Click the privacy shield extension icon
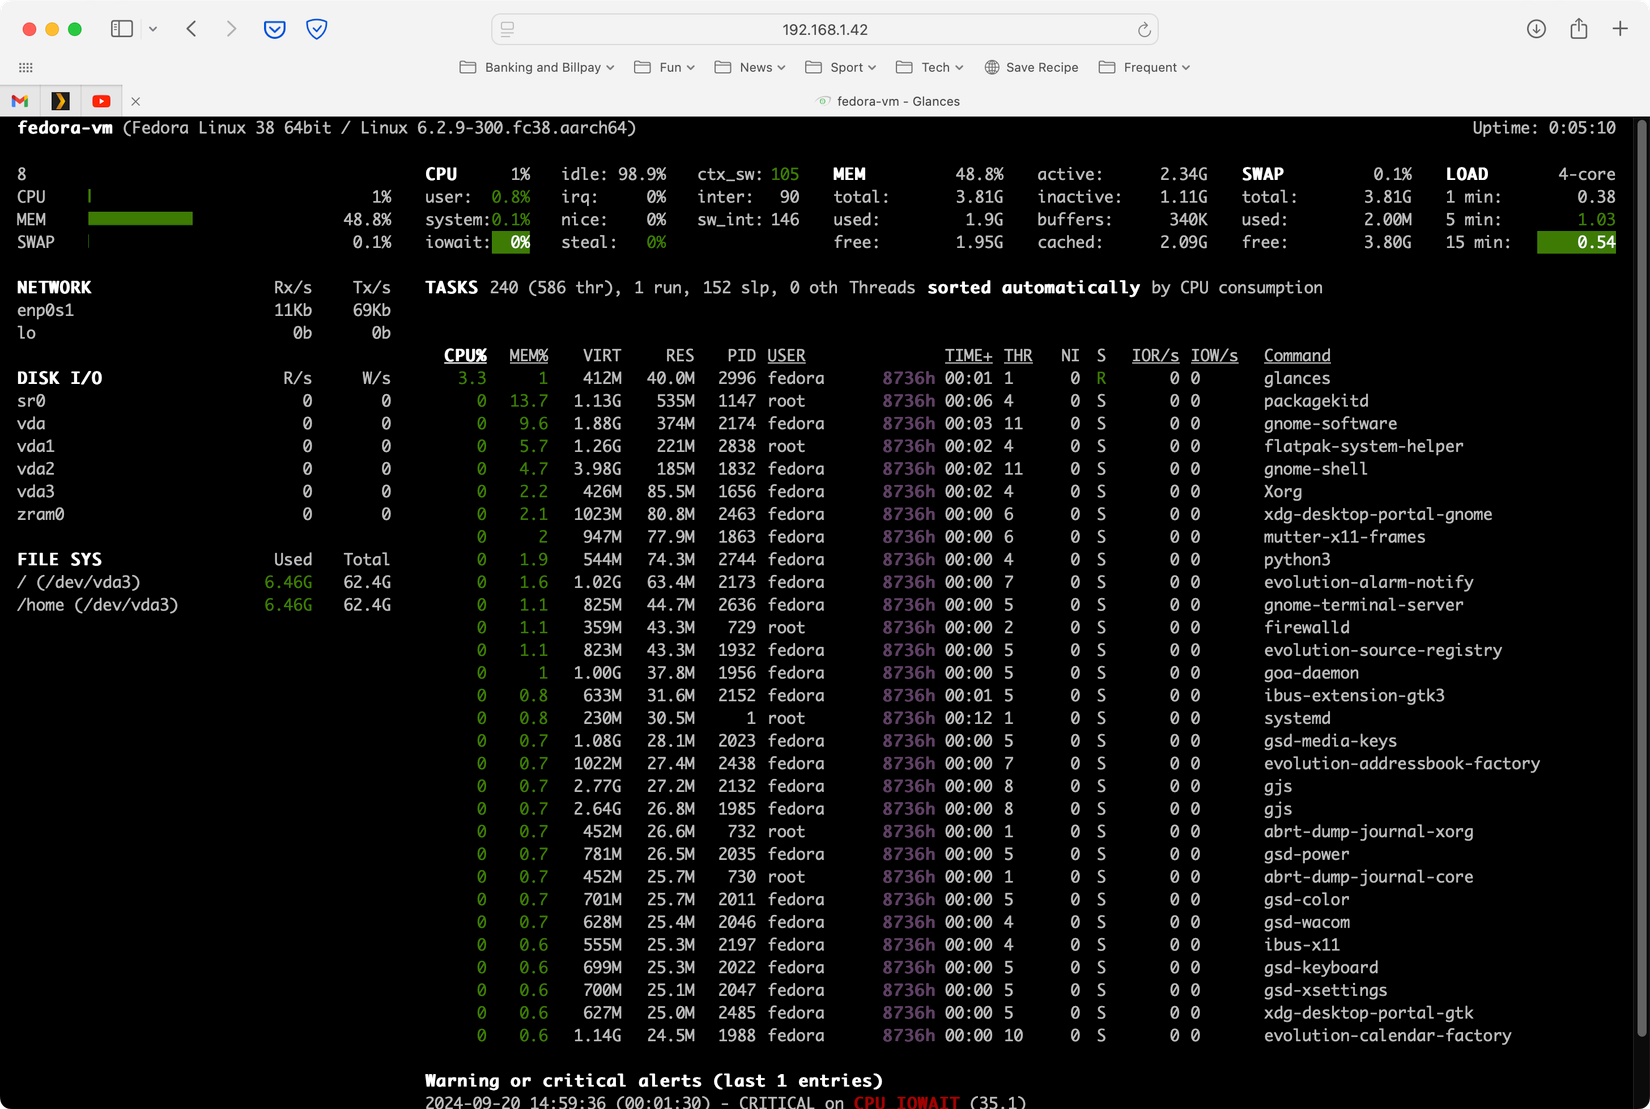Viewport: 1650px width, 1109px height. click(316, 29)
